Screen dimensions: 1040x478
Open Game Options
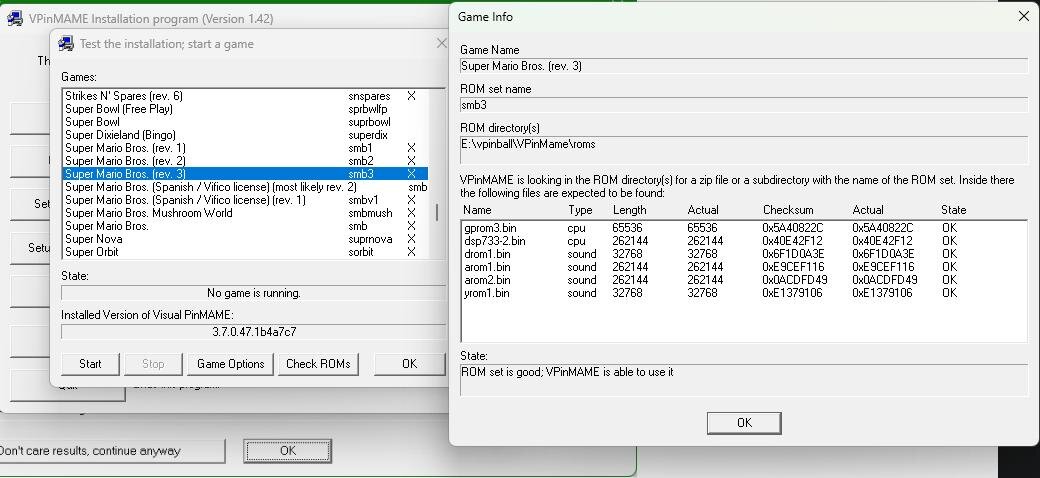click(231, 364)
